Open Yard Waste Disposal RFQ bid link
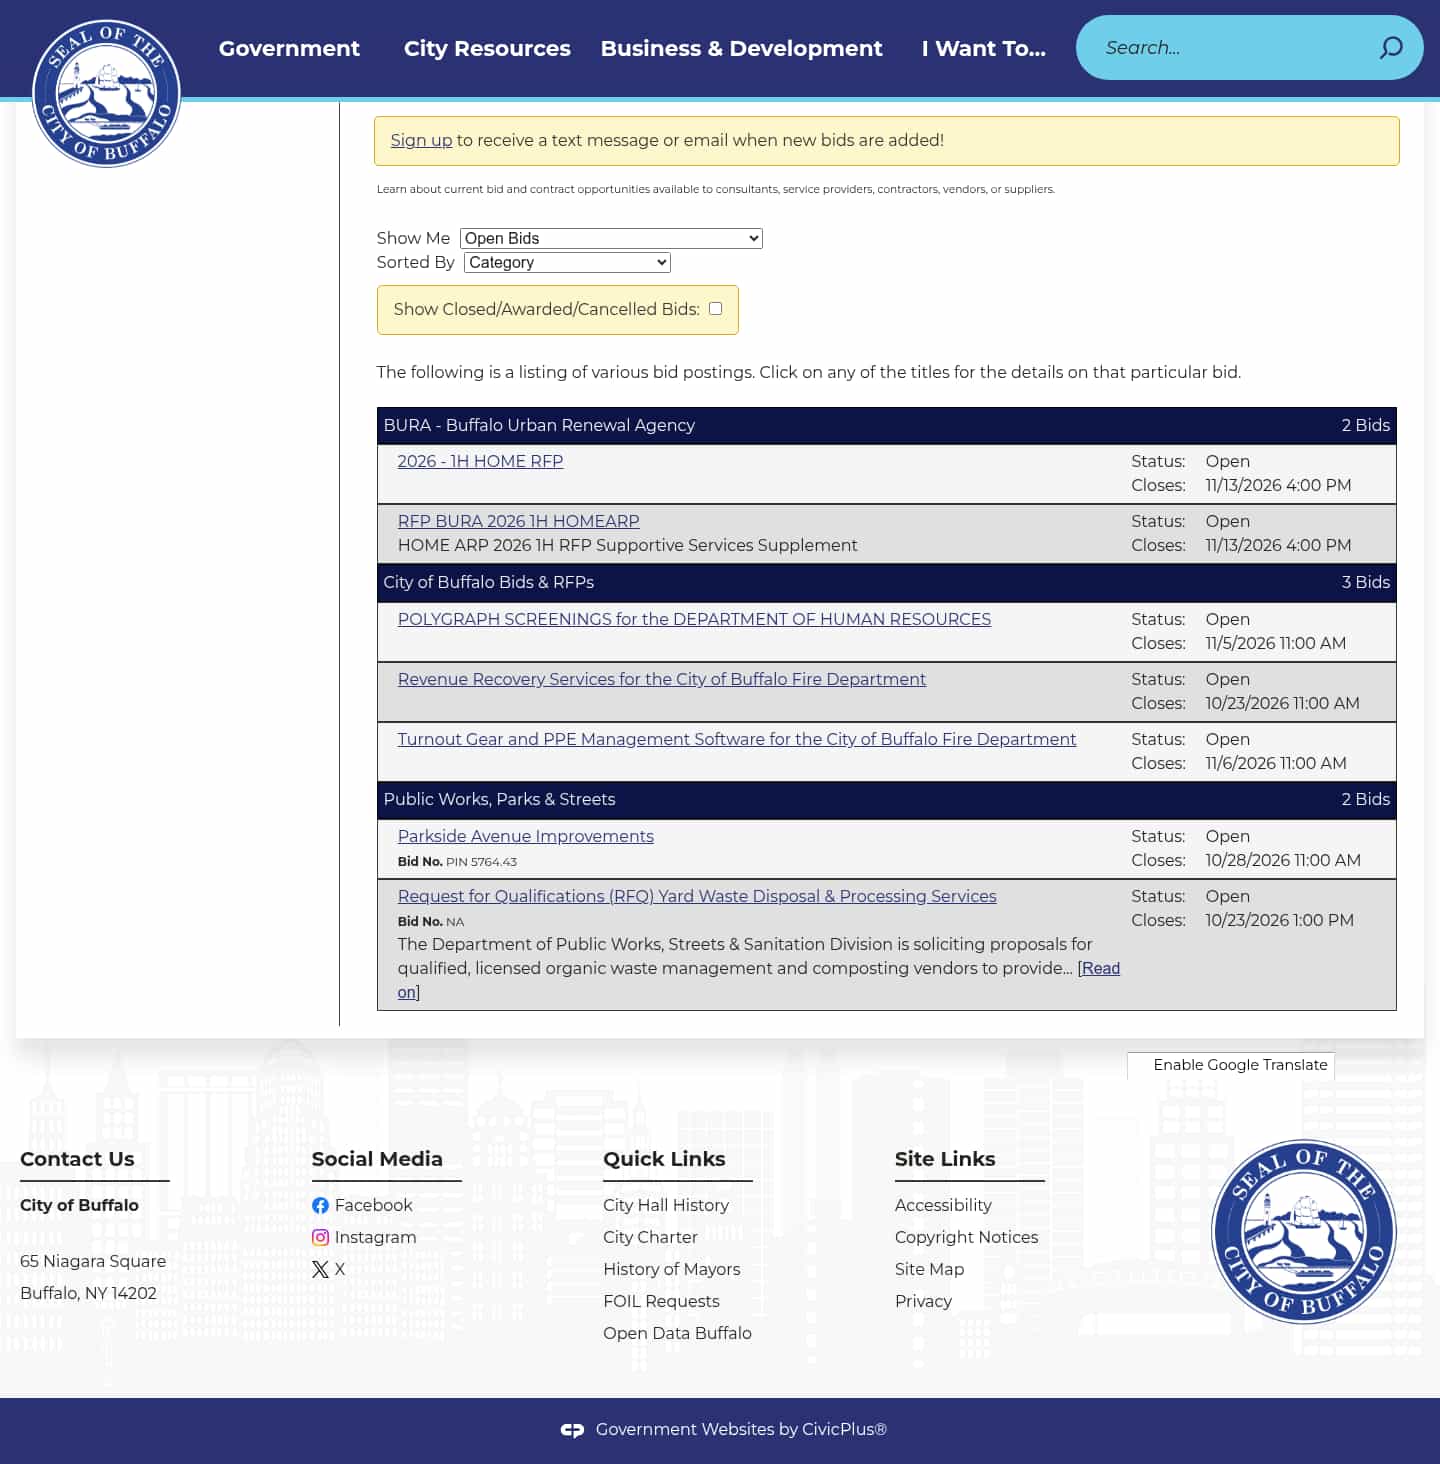Screen dimensions: 1440x1464 pos(697,896)
